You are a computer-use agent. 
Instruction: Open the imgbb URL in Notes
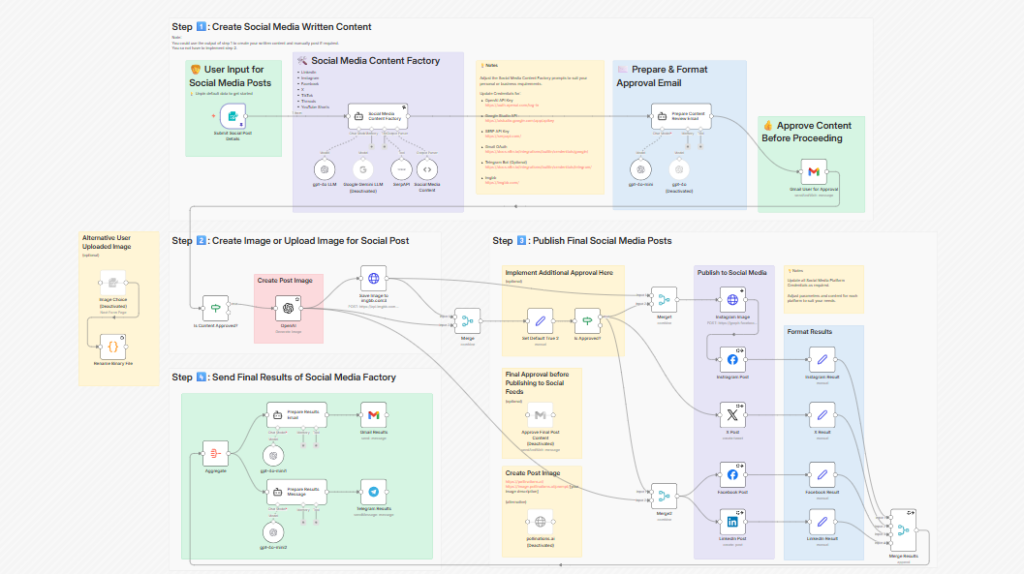pyautogui.click(x=502, y=183)
